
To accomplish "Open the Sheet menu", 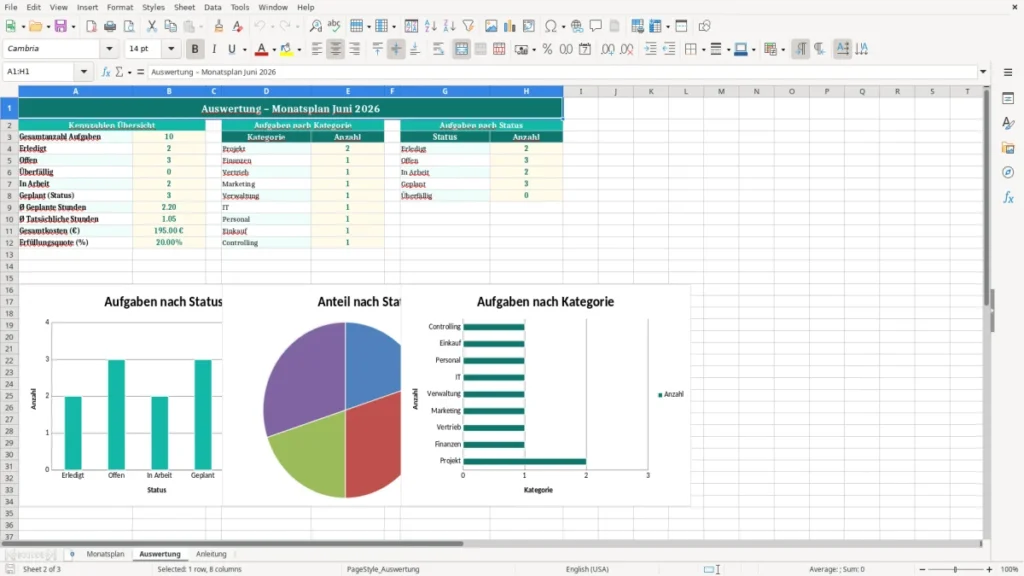I will click(184, 7).
